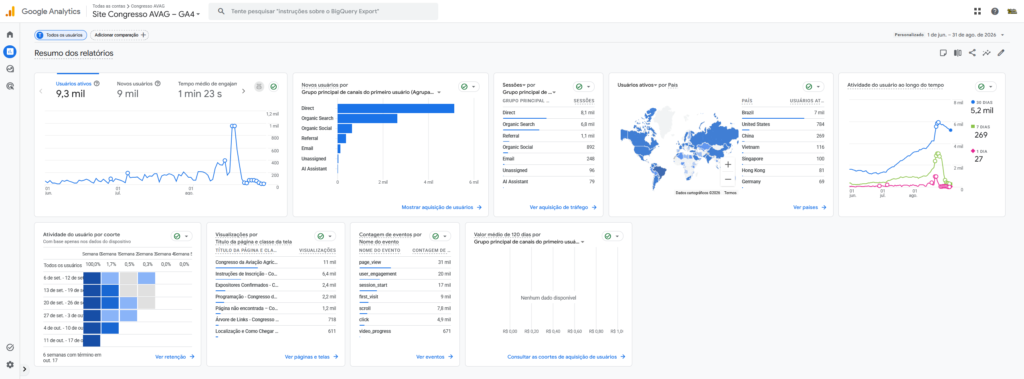Open data quality dropdown on Sessões card
The image size is (1024, 379).
[583, 86]
